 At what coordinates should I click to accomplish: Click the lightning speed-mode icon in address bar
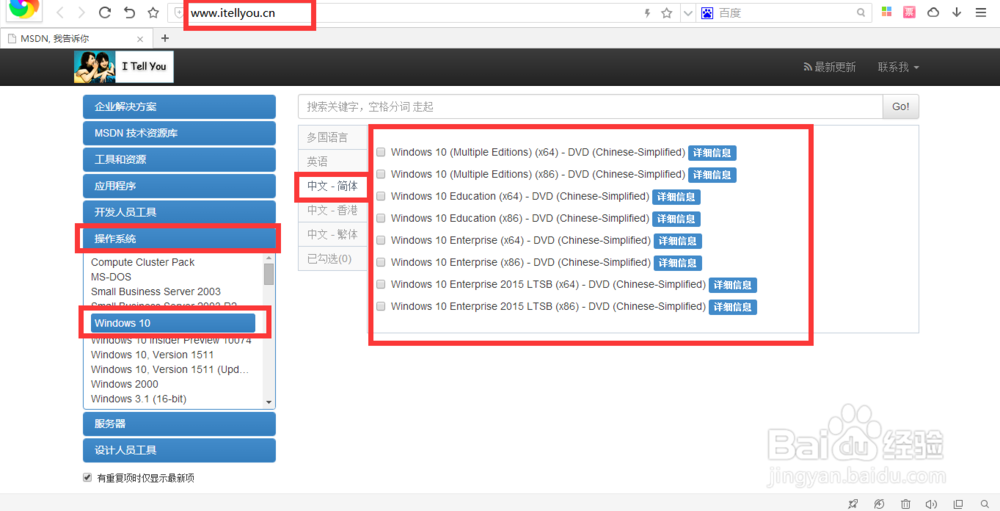[647, 13]
